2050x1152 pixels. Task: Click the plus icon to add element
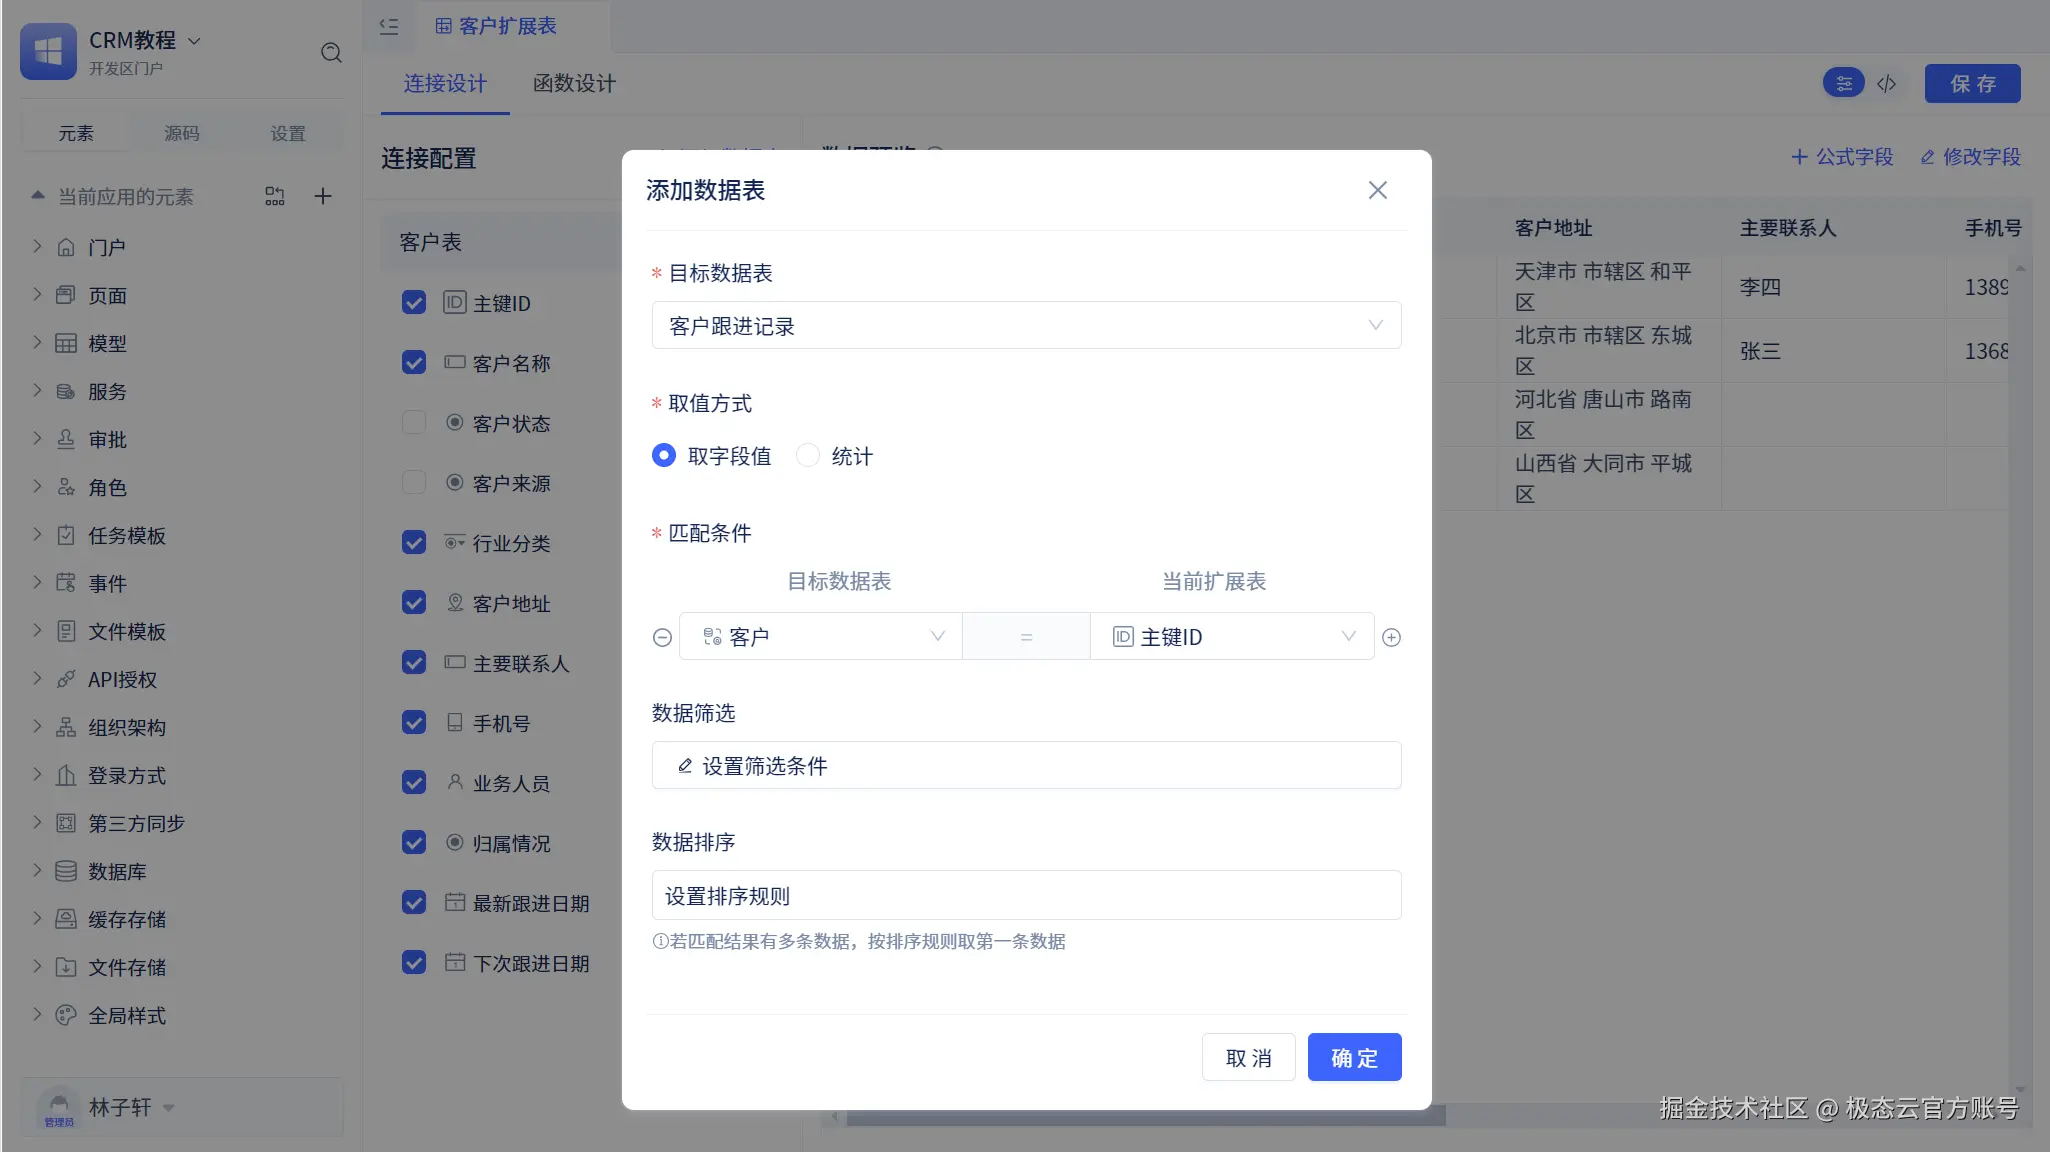point(322,197)
